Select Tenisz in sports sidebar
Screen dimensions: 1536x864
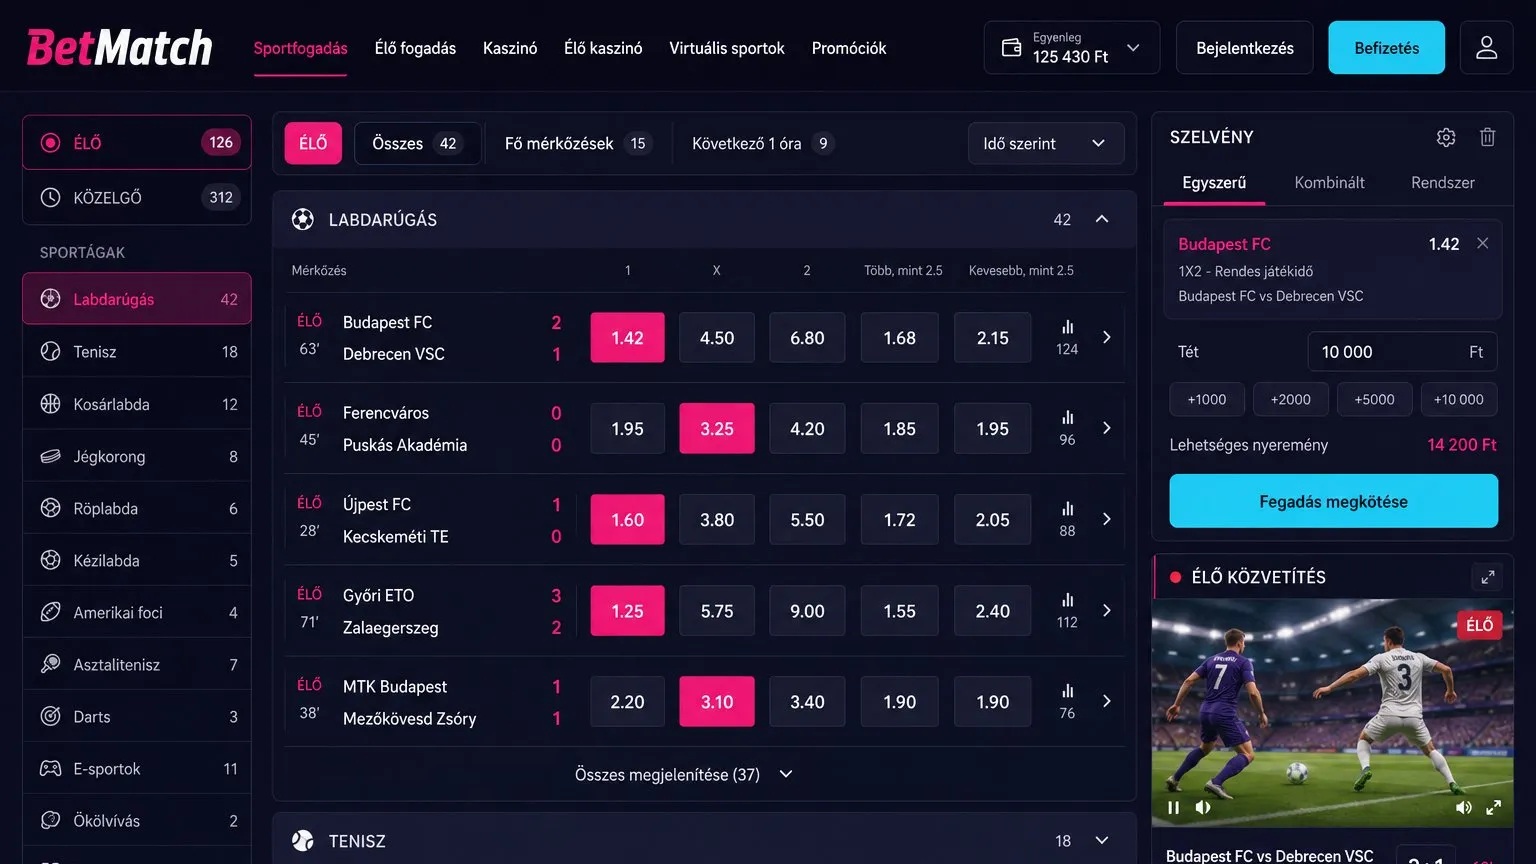pos(137,352)
